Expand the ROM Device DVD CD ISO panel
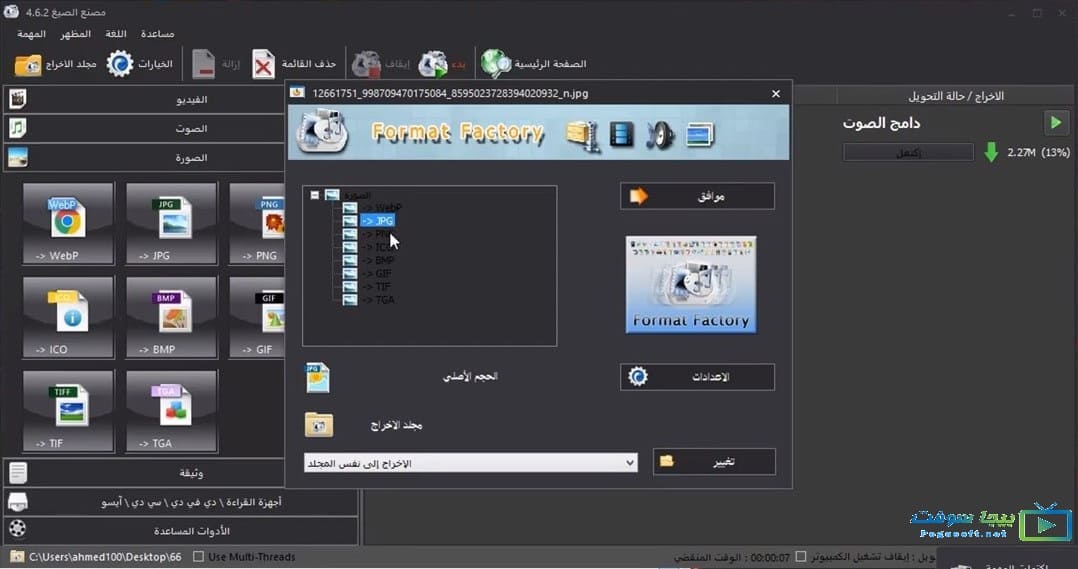 (x=181, y=502)
